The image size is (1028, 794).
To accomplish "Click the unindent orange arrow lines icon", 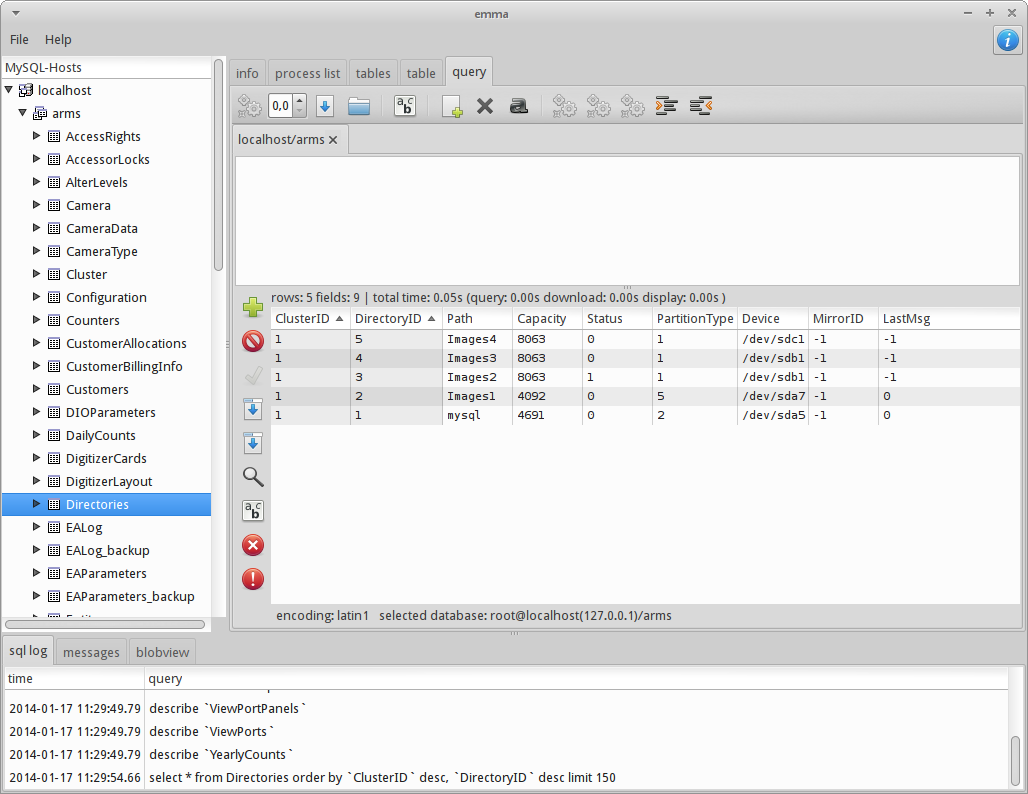I will point(701,106).
